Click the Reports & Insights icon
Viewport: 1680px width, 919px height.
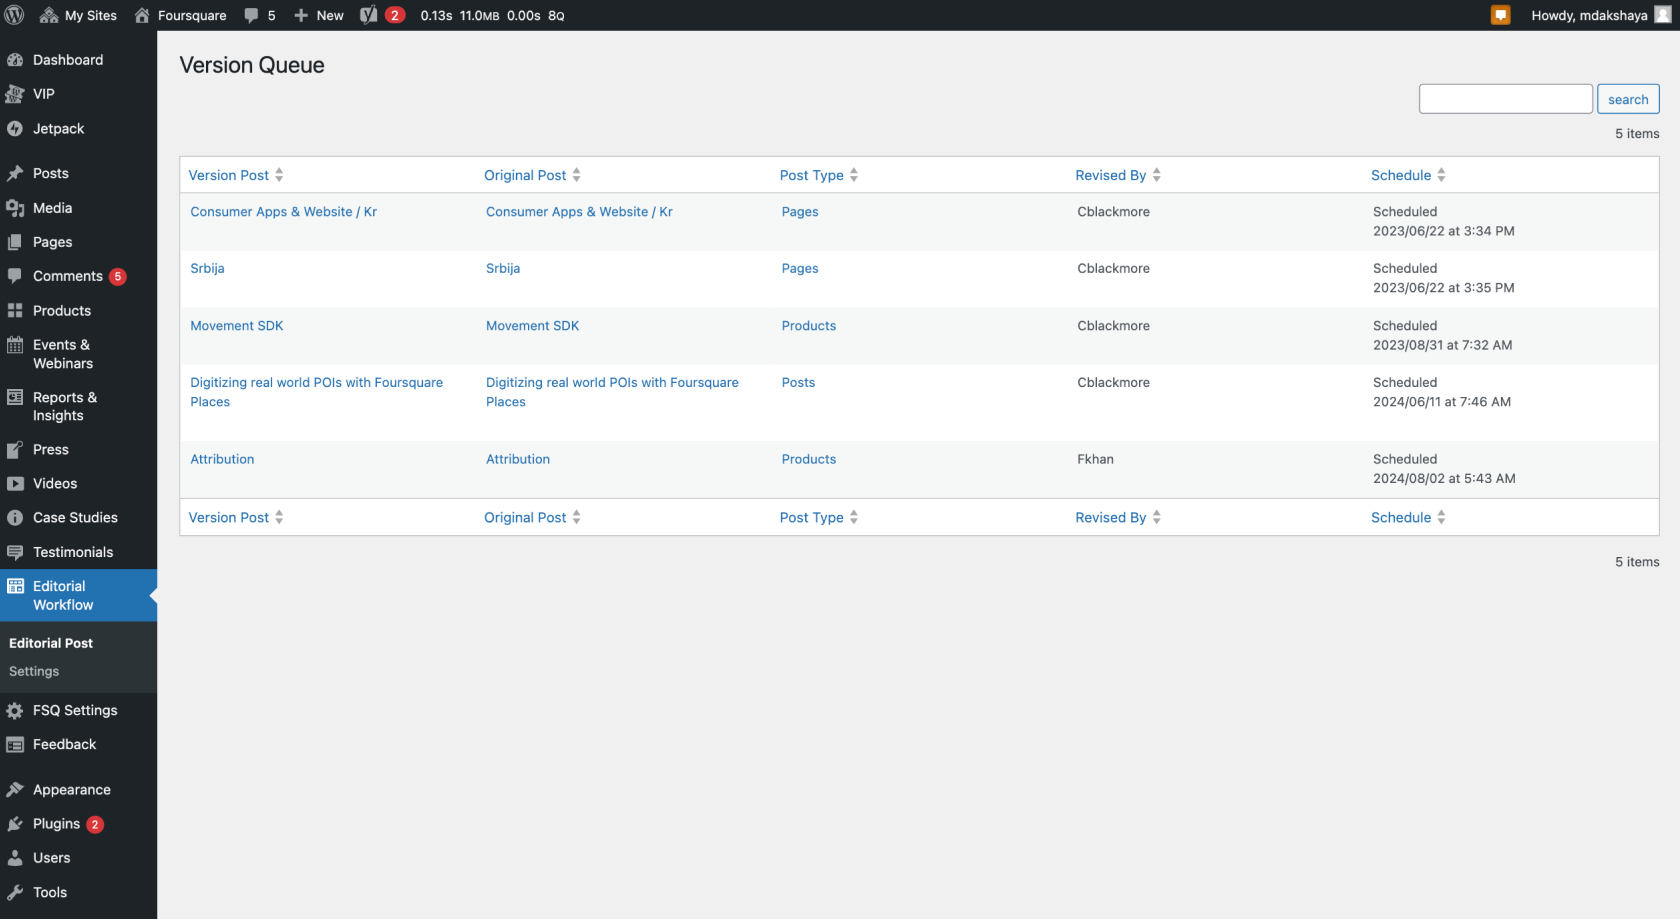click(x=15, y=397)
